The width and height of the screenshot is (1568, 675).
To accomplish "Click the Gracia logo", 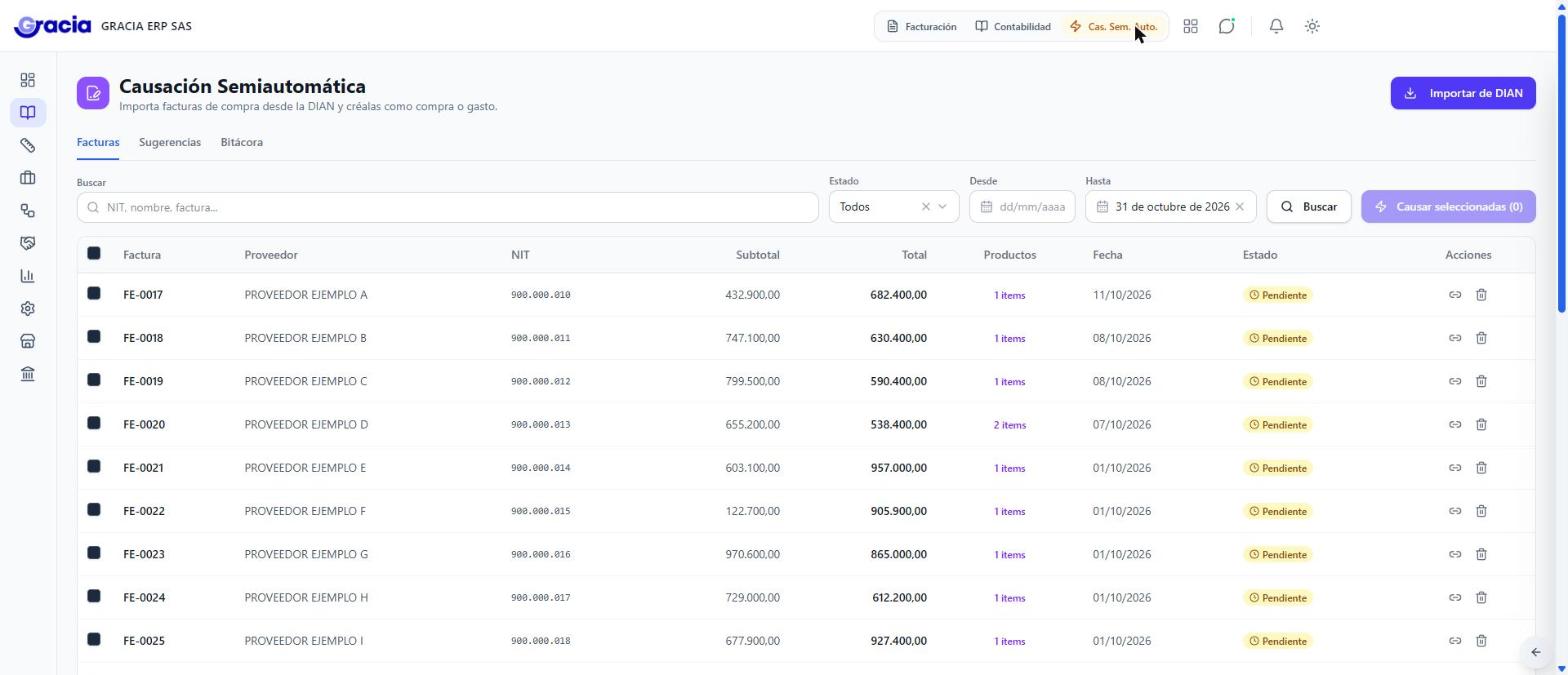I will (x=52, y=26).
